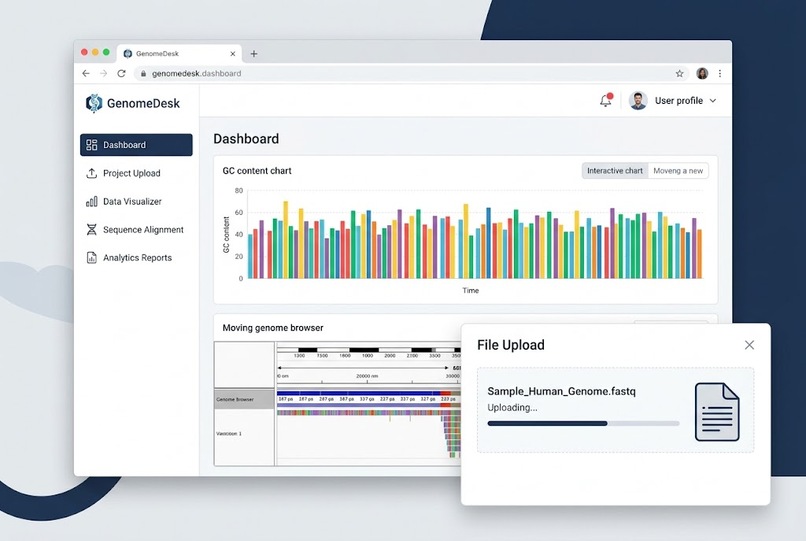Click the upload progress bar
The image size is (806, 541).
click(x=583, y=424)
